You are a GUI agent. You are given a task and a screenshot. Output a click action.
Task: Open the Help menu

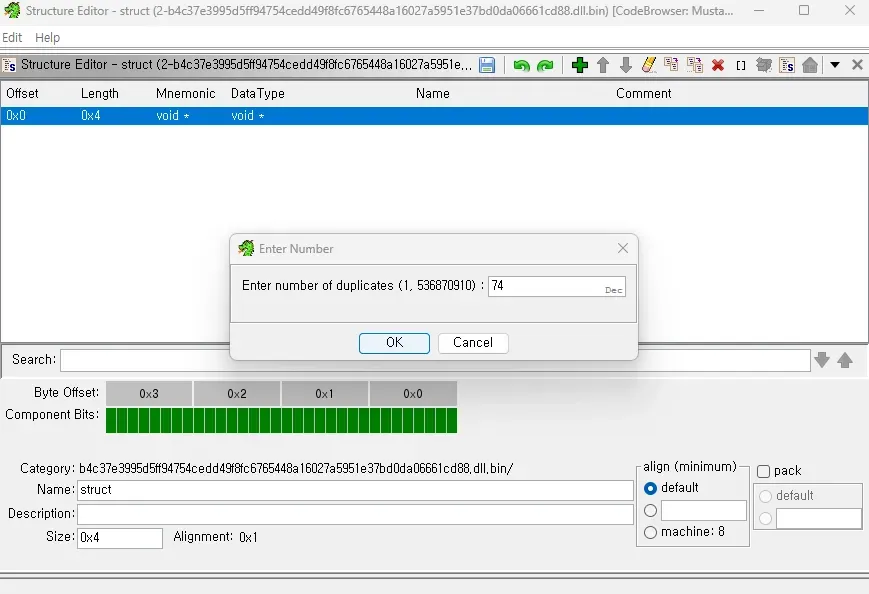coord(47,37)
